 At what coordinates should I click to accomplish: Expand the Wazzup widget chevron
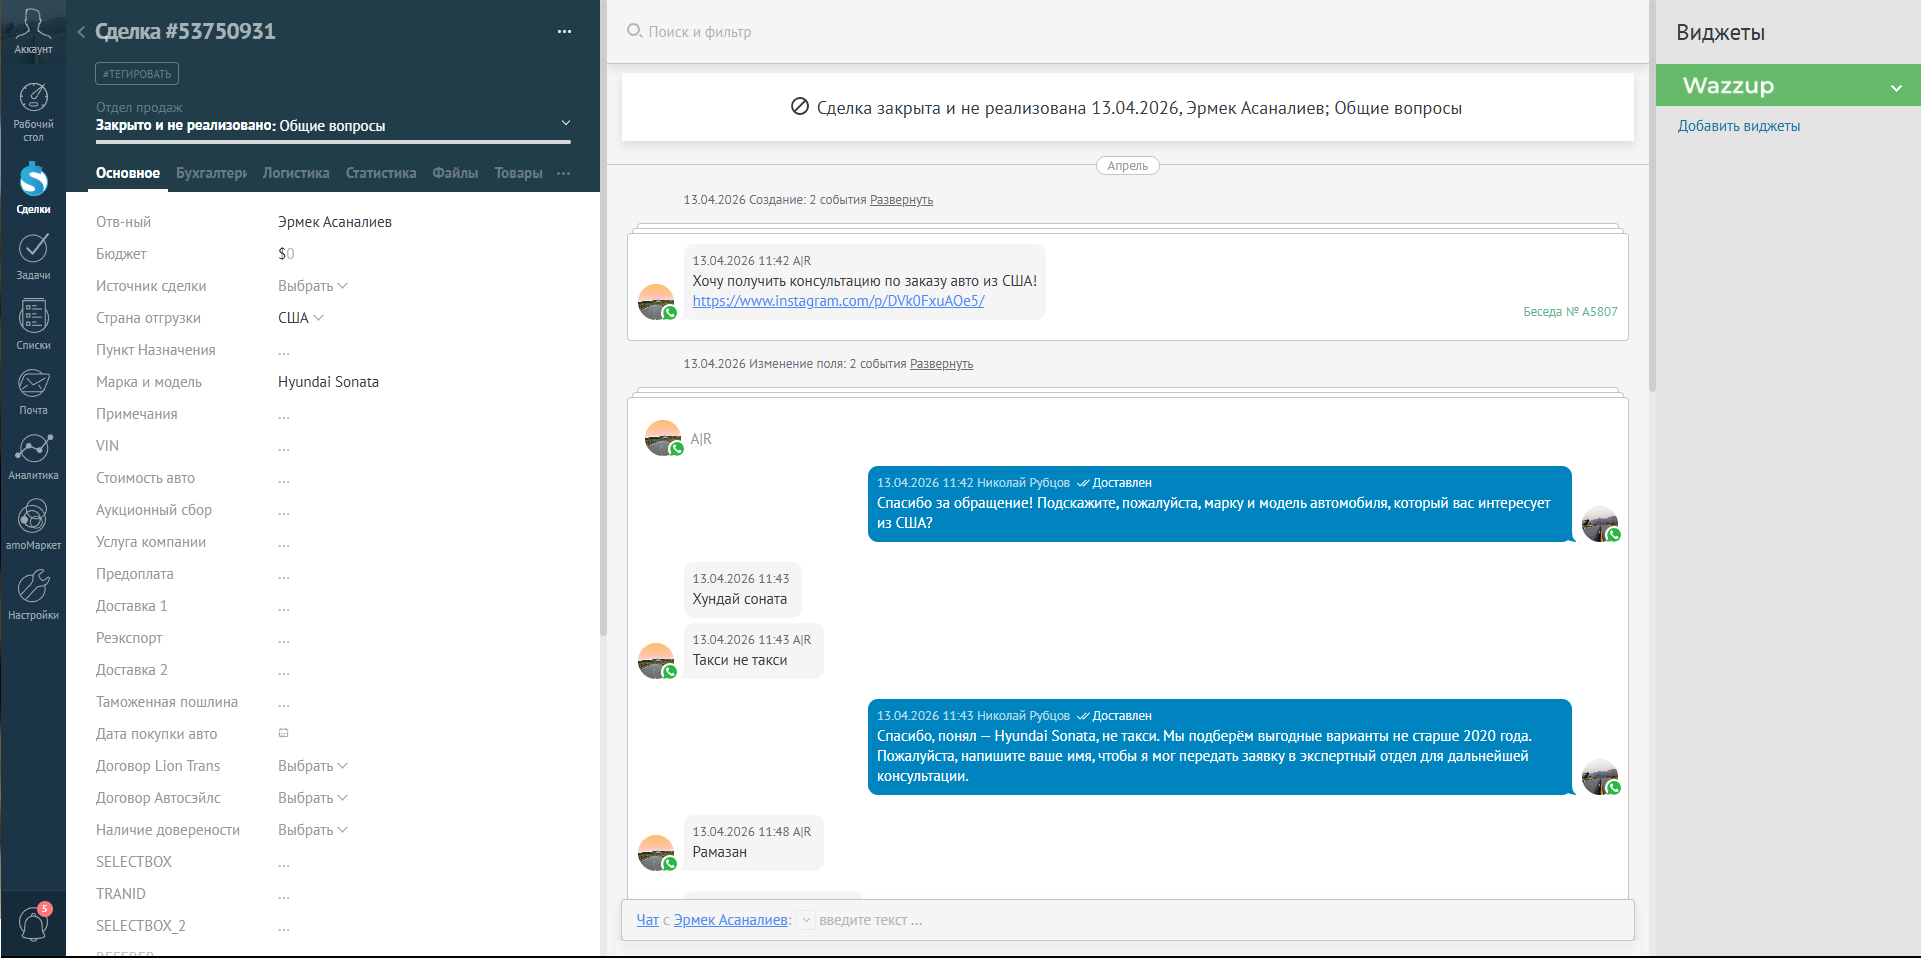1896,88
